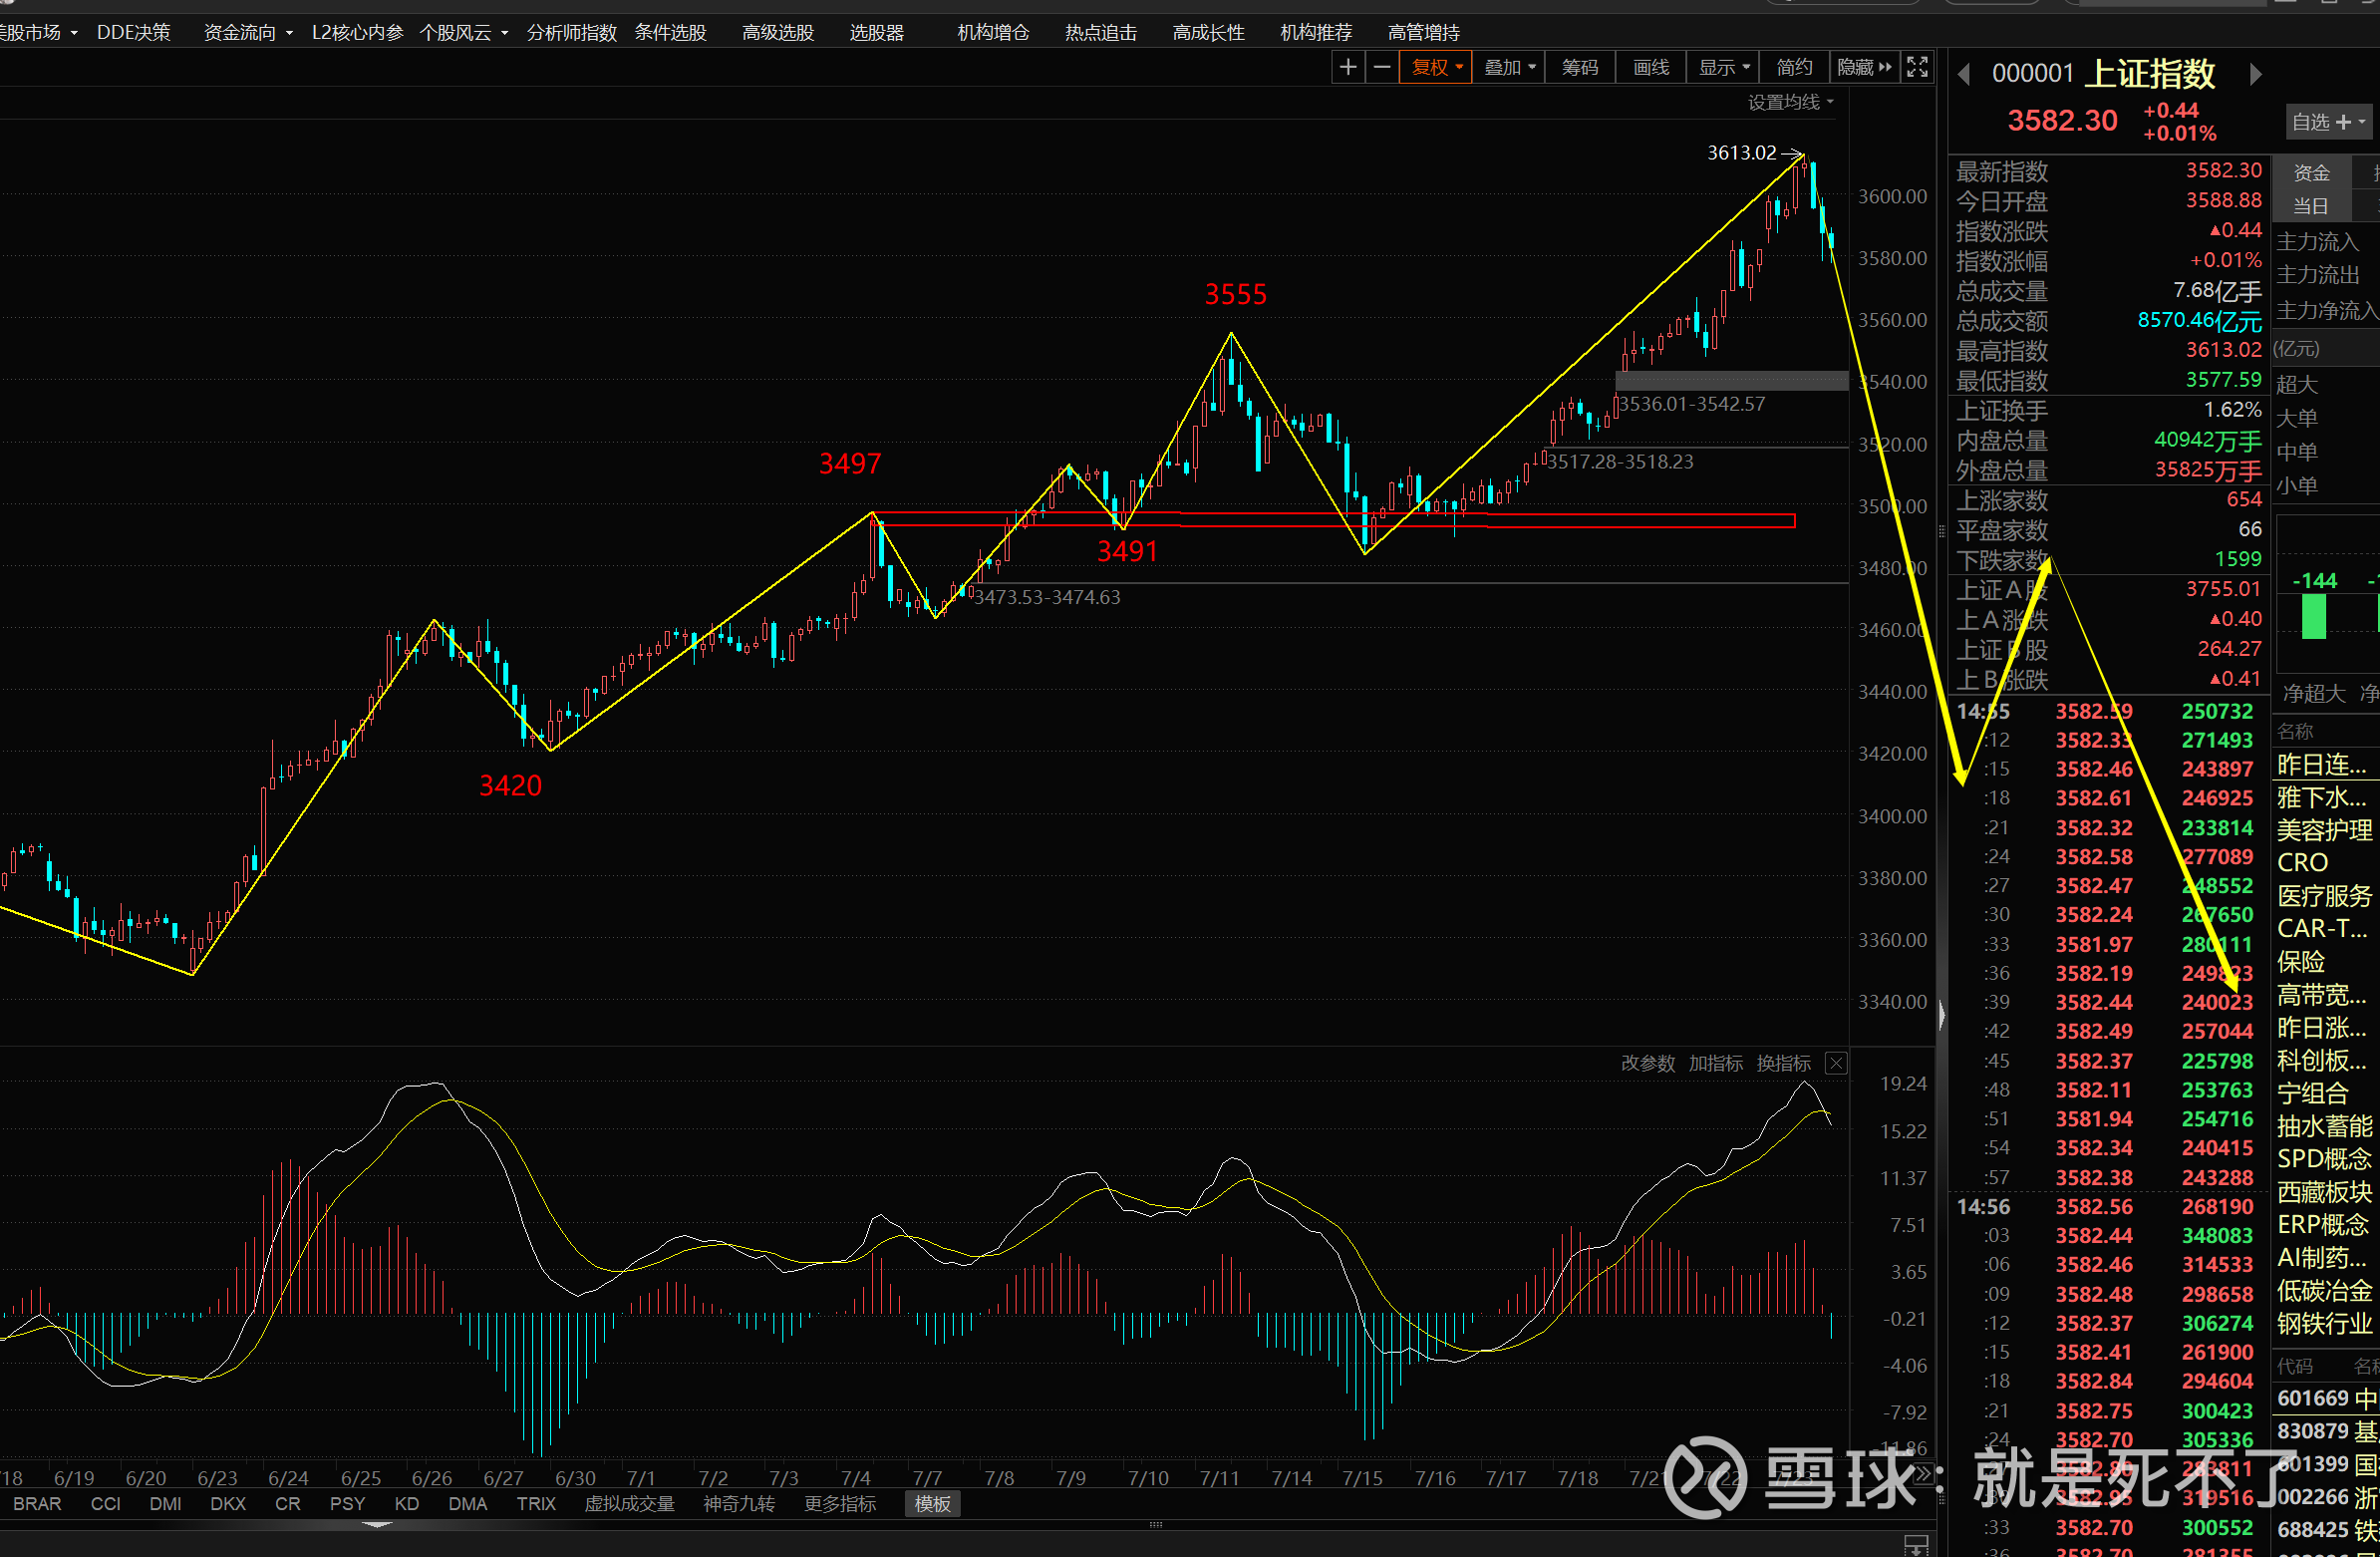
Task: Click 改参数 to edit indicator parameters
Action: coord(1647,1063)
